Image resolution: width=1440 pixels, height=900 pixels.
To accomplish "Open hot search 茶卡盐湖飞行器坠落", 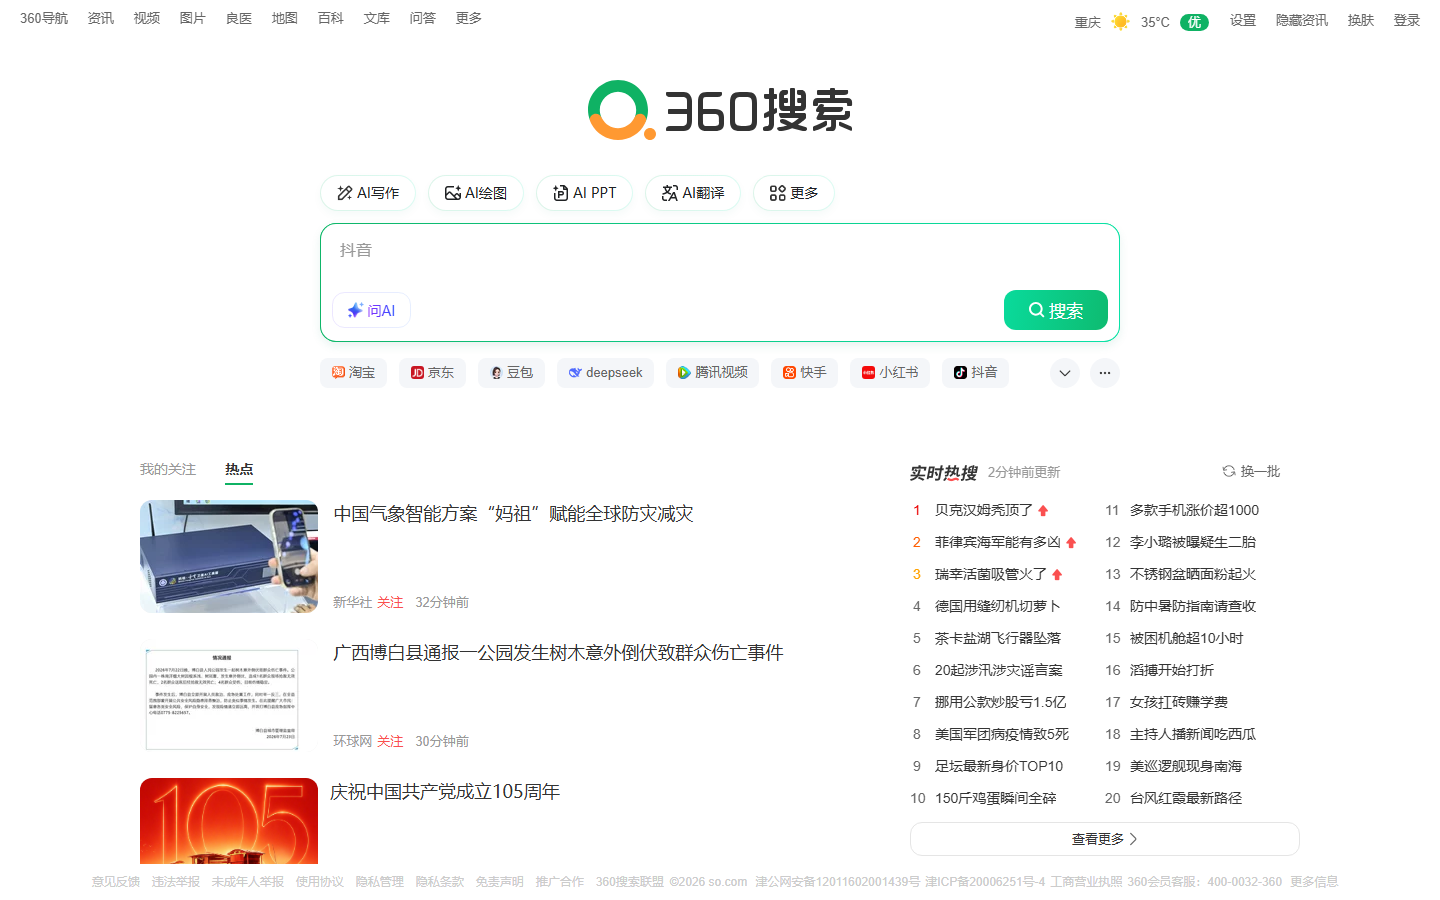I will point(998,638).
